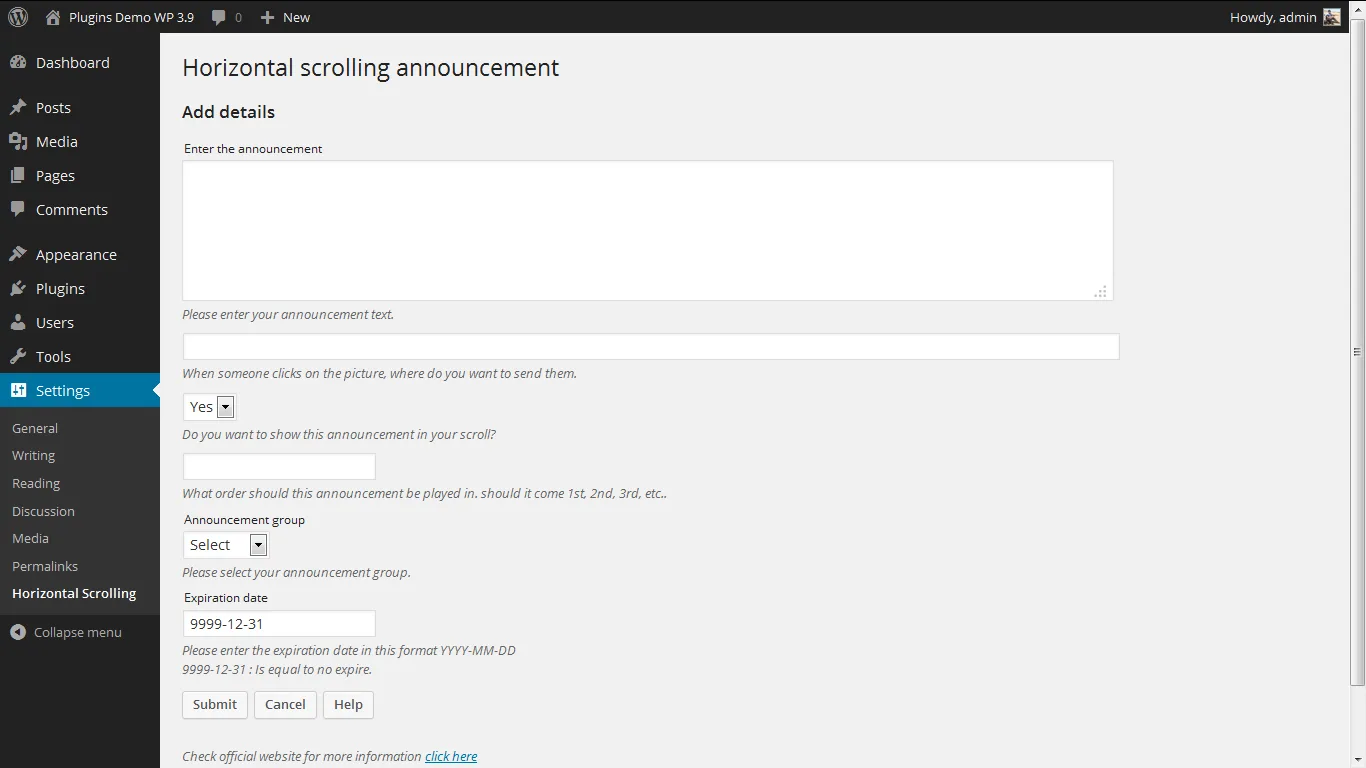Click the plus icon next to New

267,17
